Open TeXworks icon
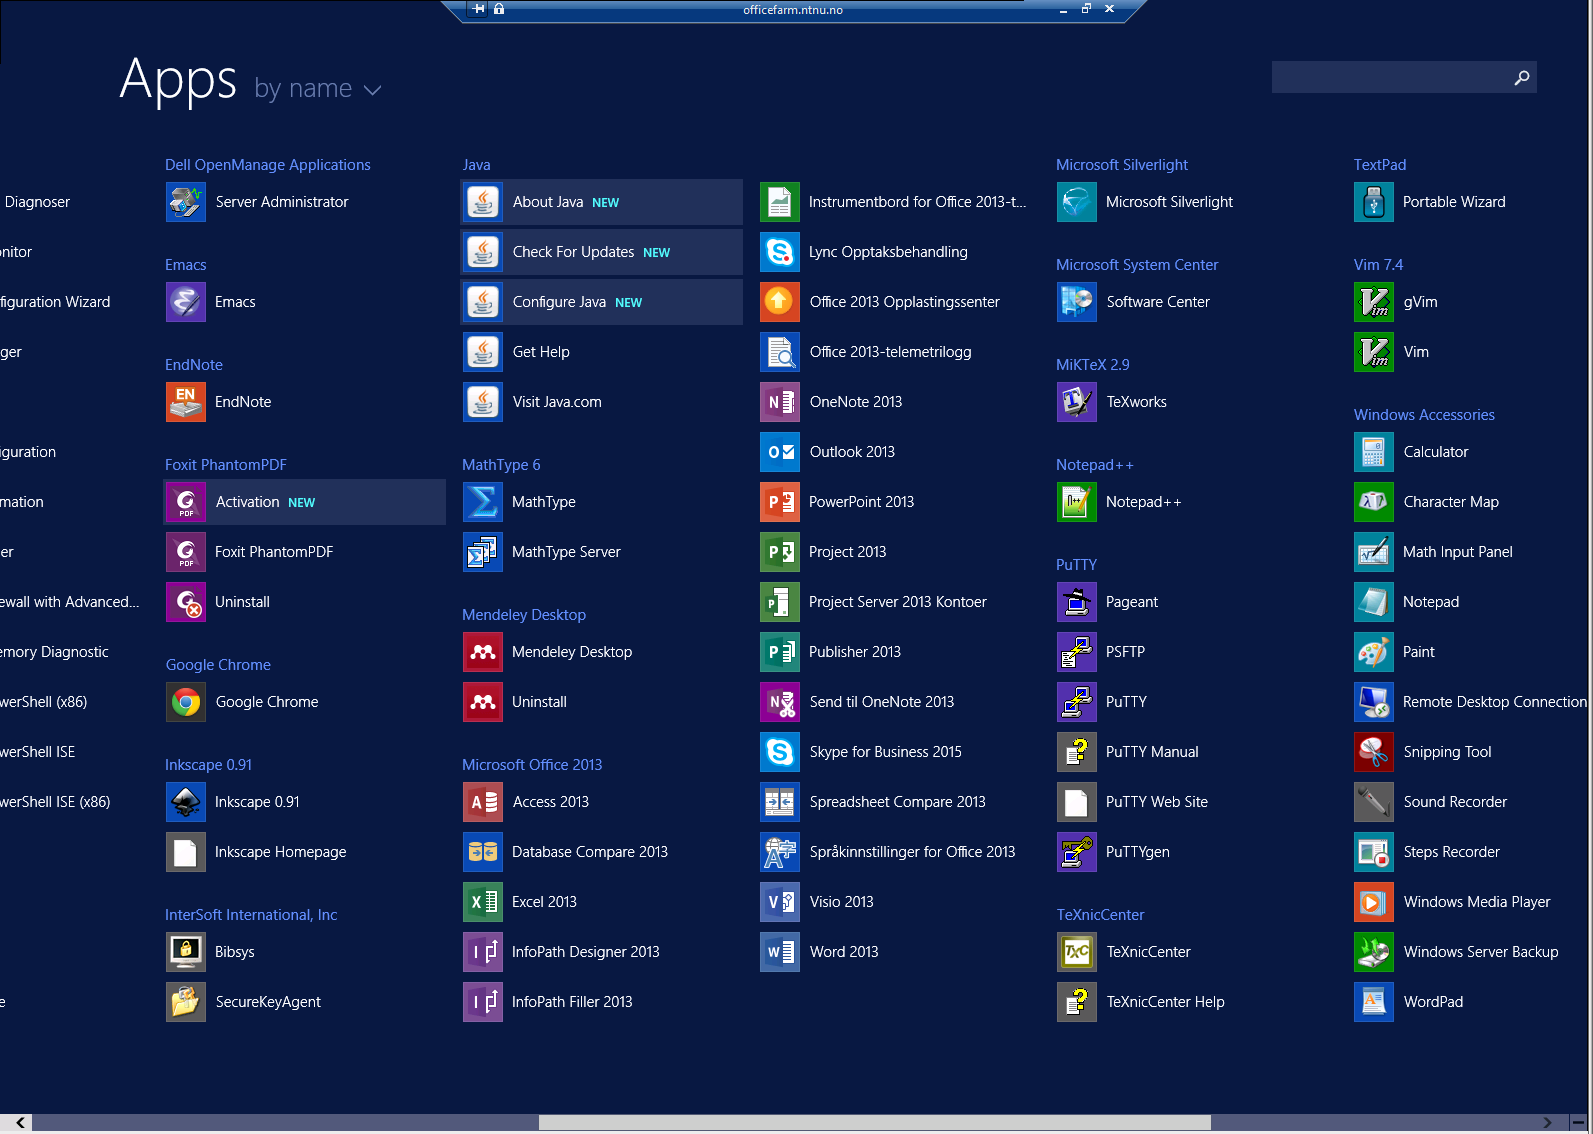 tap(1077, 402)
